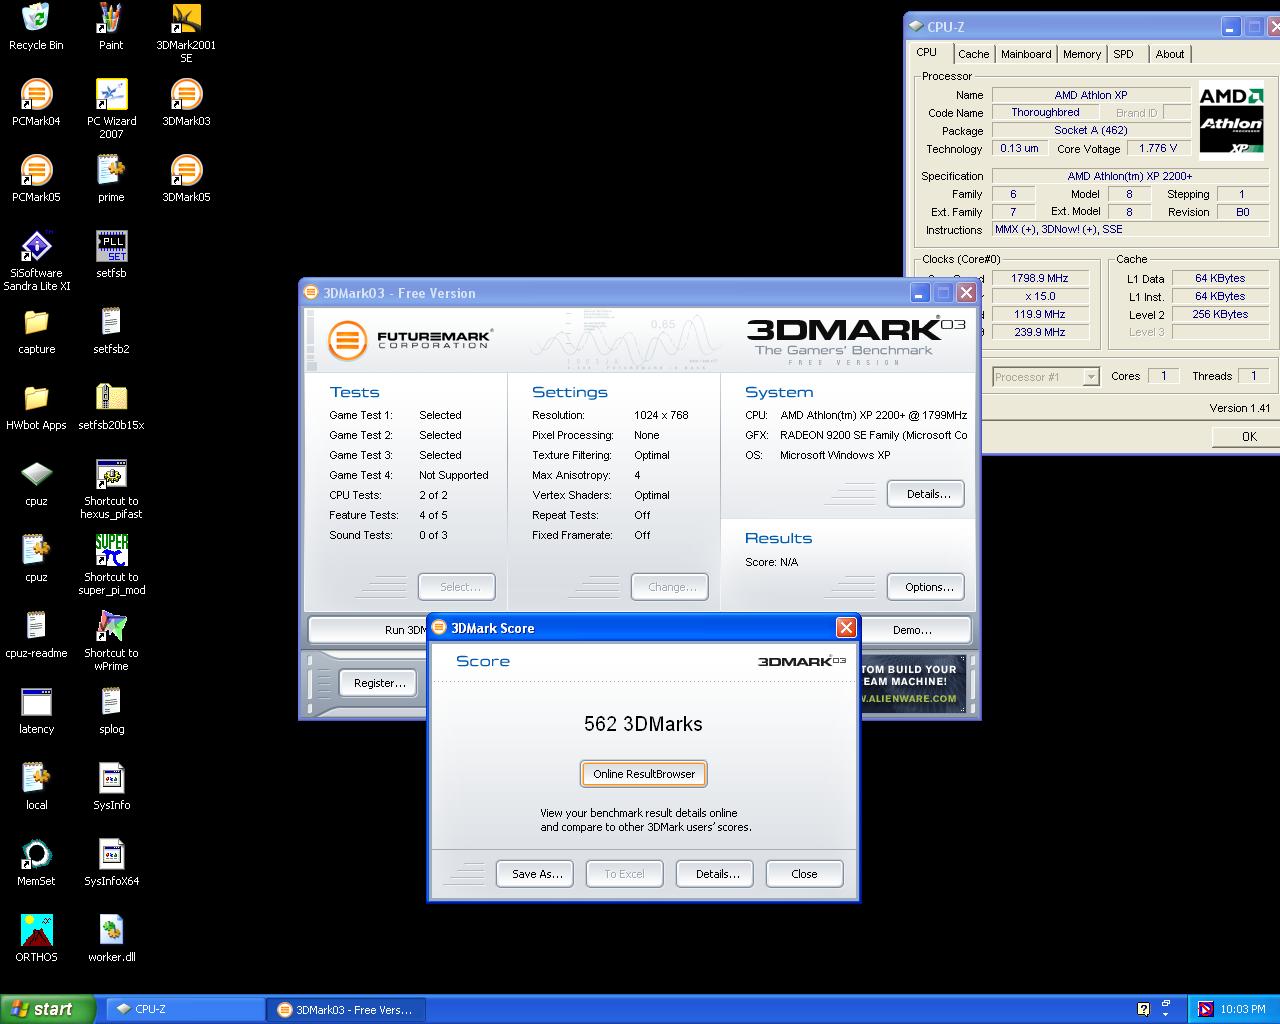
Task: Select the setfsb20b15x archive icon
Action: click(111, 407)
